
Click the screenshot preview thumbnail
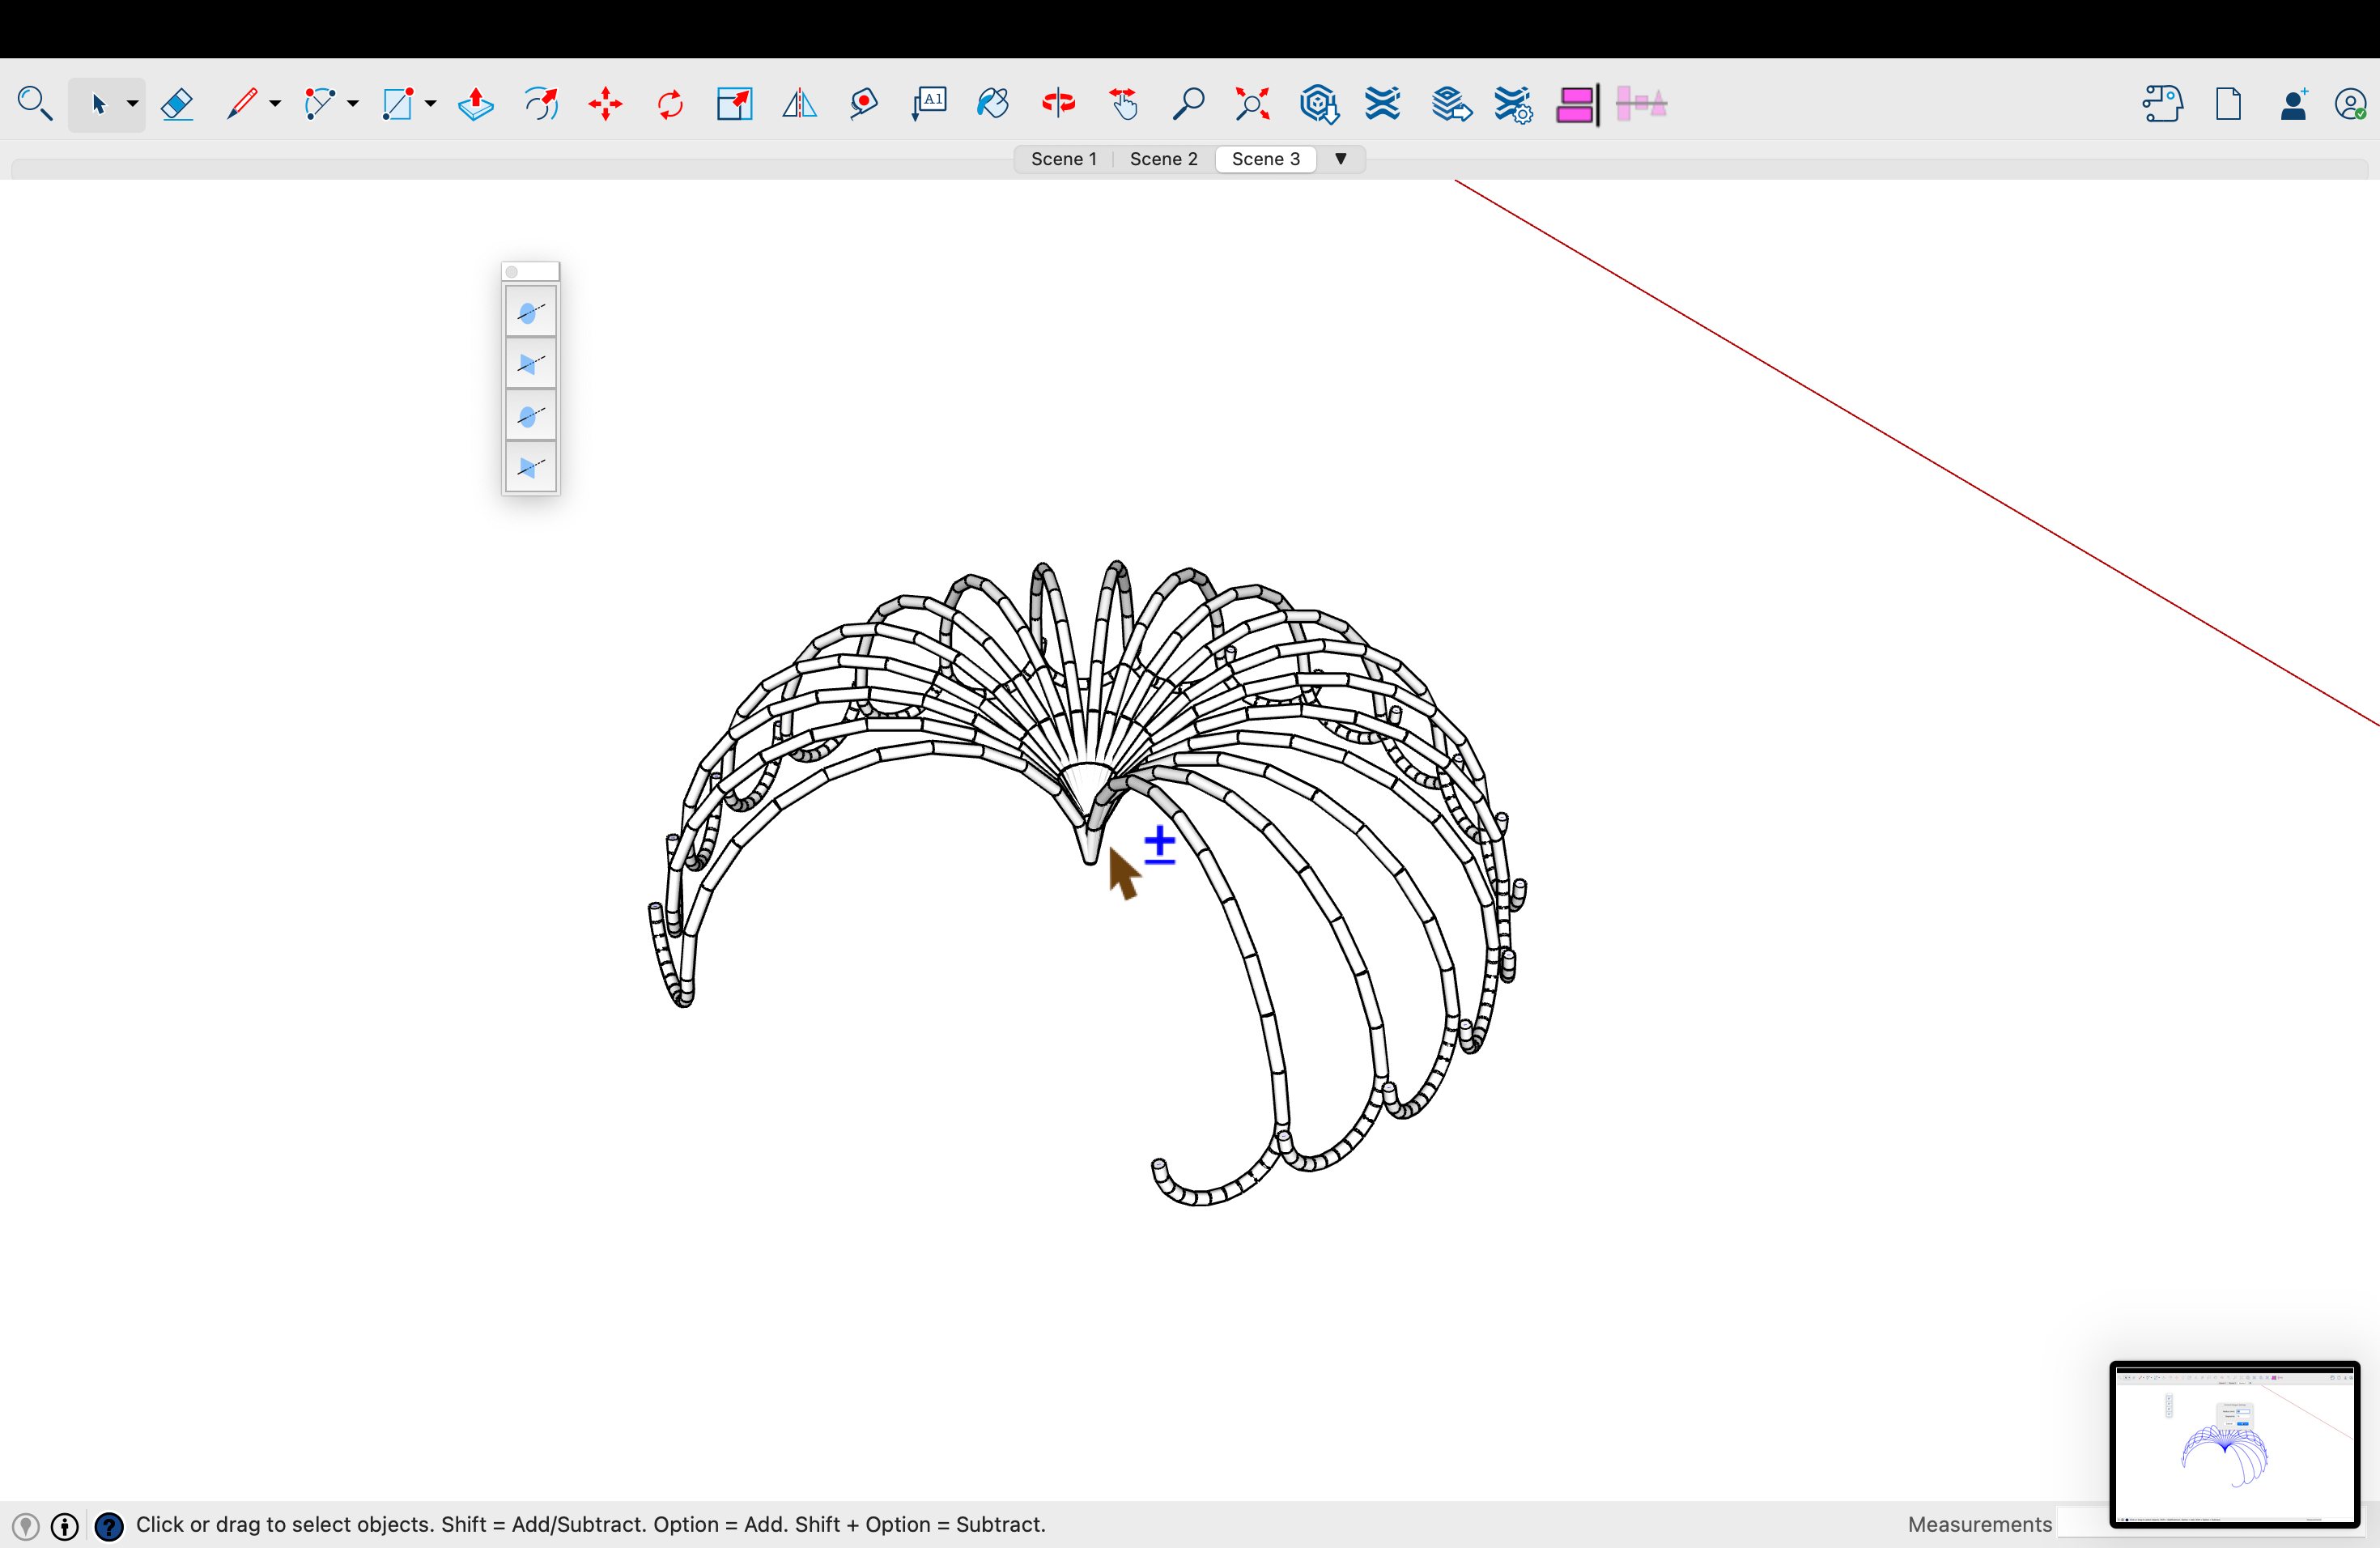(x=2234, y=1444)
